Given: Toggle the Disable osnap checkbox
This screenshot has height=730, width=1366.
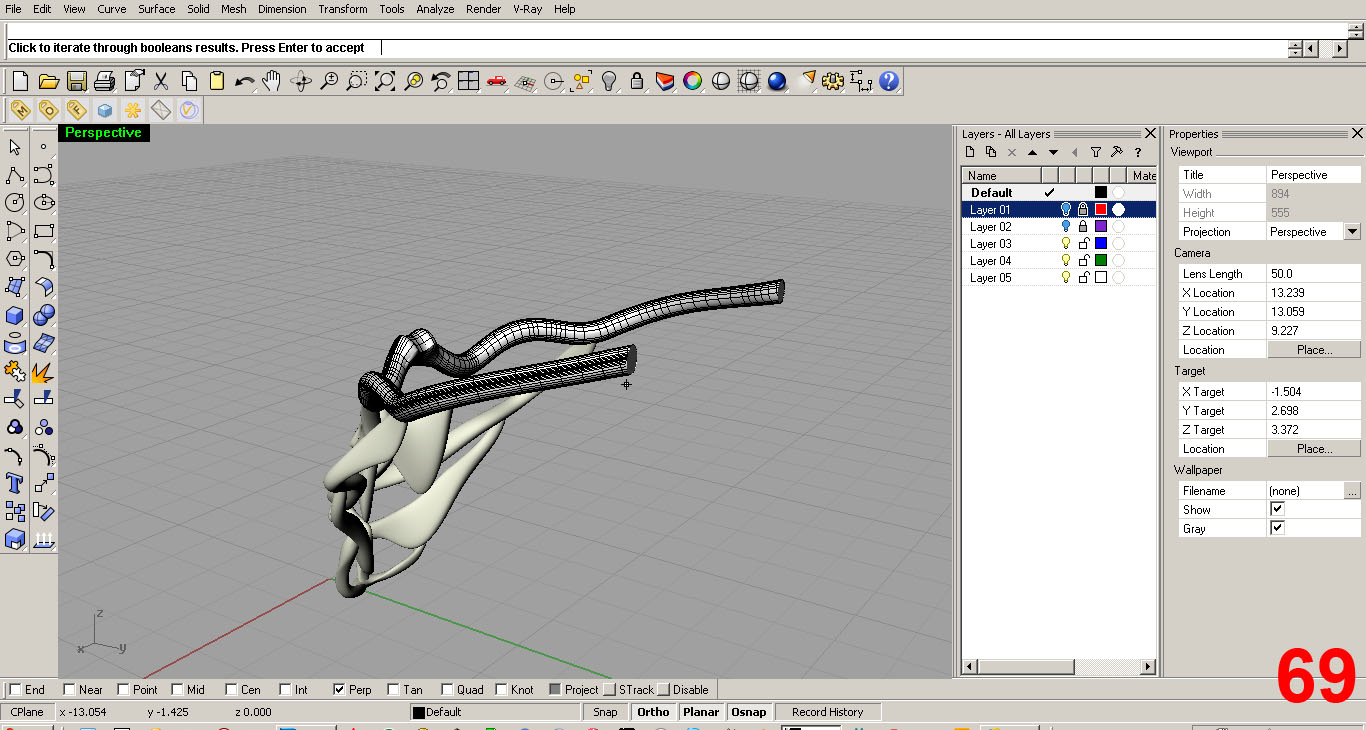Looking at the screenshot, I should point(663,689).
